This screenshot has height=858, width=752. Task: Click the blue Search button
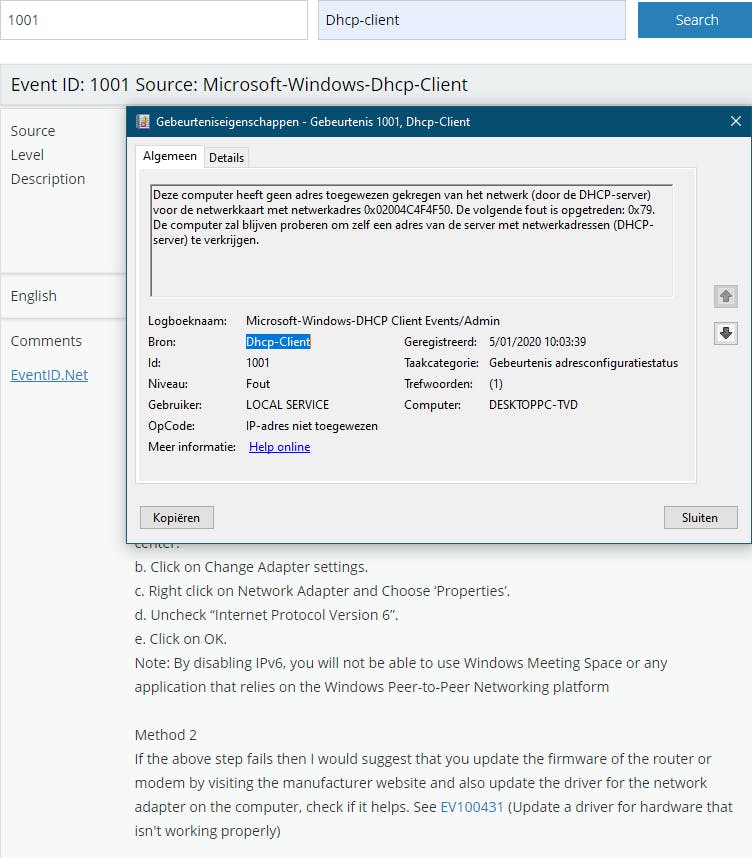[x=695, y=20]
